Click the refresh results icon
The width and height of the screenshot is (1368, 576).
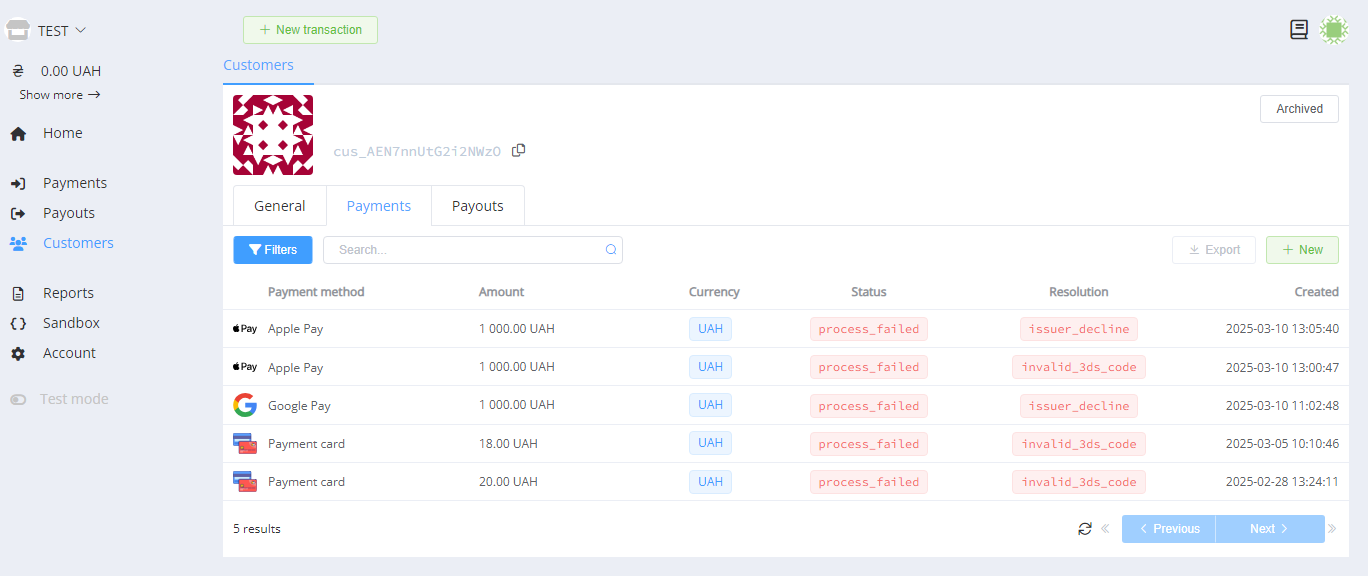(x=1085, y=529)
